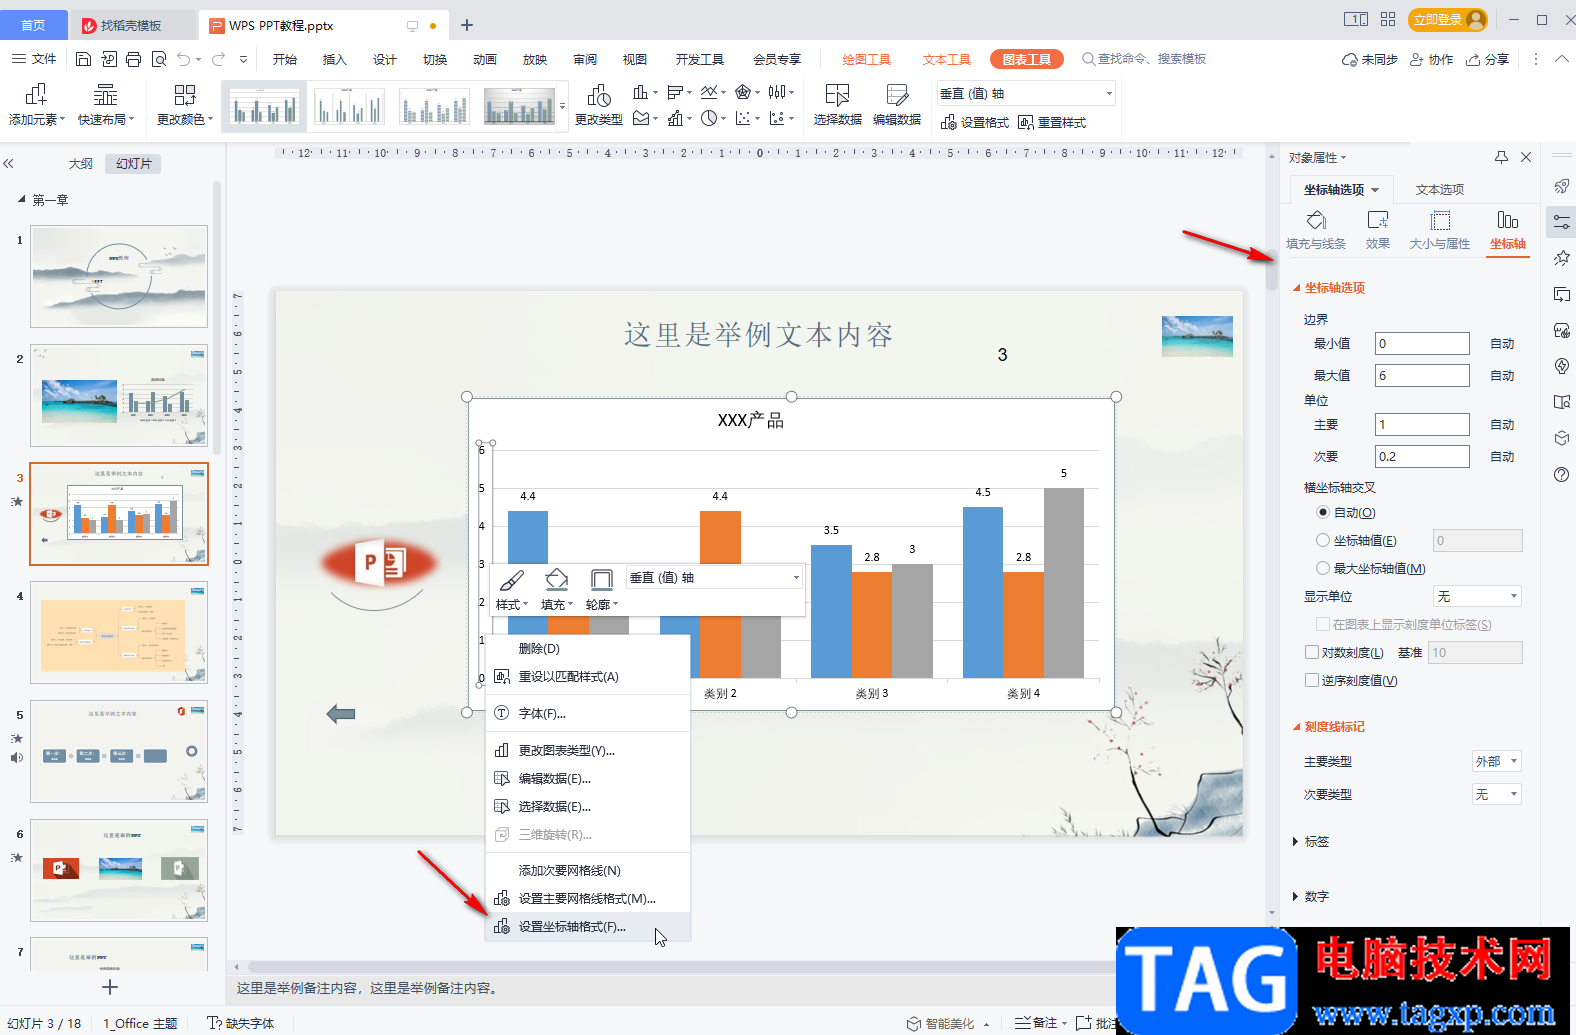The height and width of the screenshot is (1035, 1576).
Task: Enable the 对数刻度(L) checkbox
Action: [1312, 652]
